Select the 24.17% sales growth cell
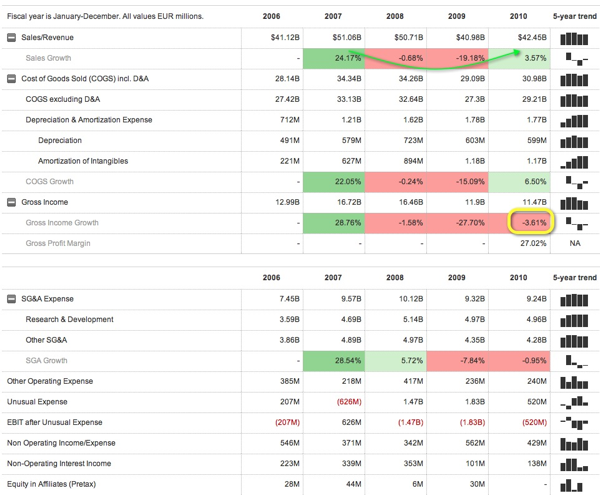This screenshot has width=600, height=495. [x=334, y=58]
